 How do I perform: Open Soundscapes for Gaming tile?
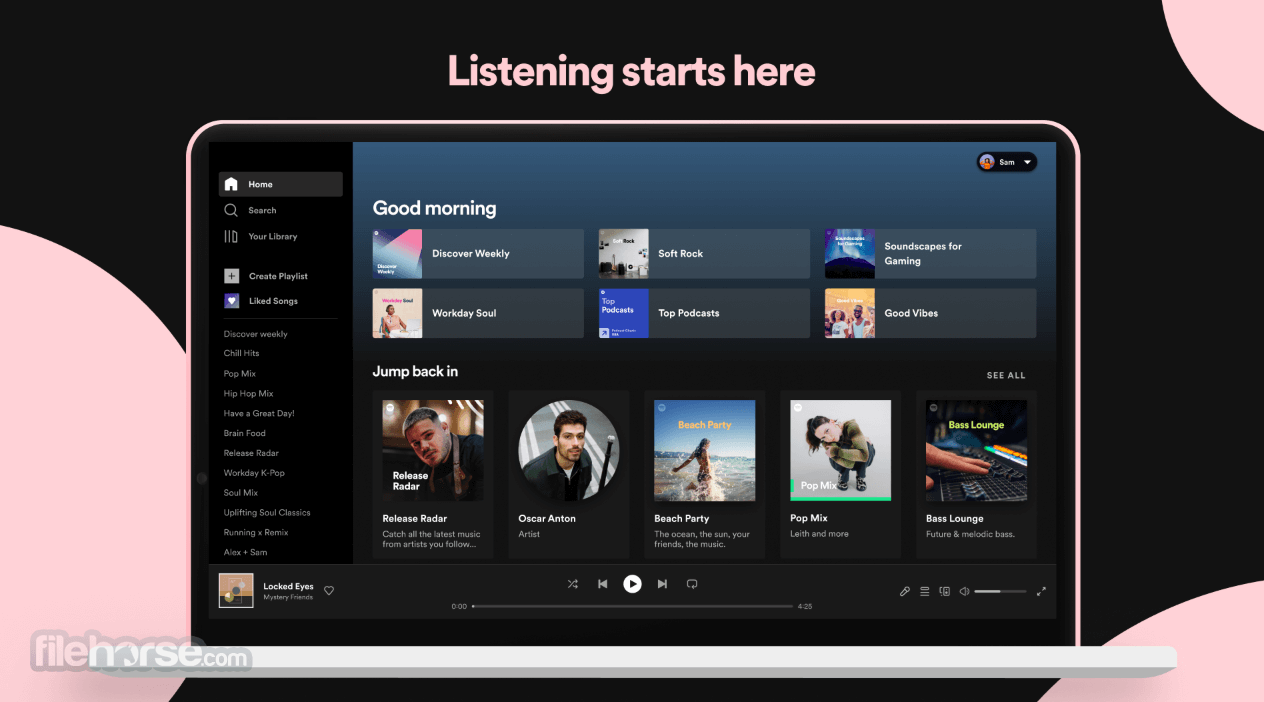pyautogui.click(x=930, y=254)
